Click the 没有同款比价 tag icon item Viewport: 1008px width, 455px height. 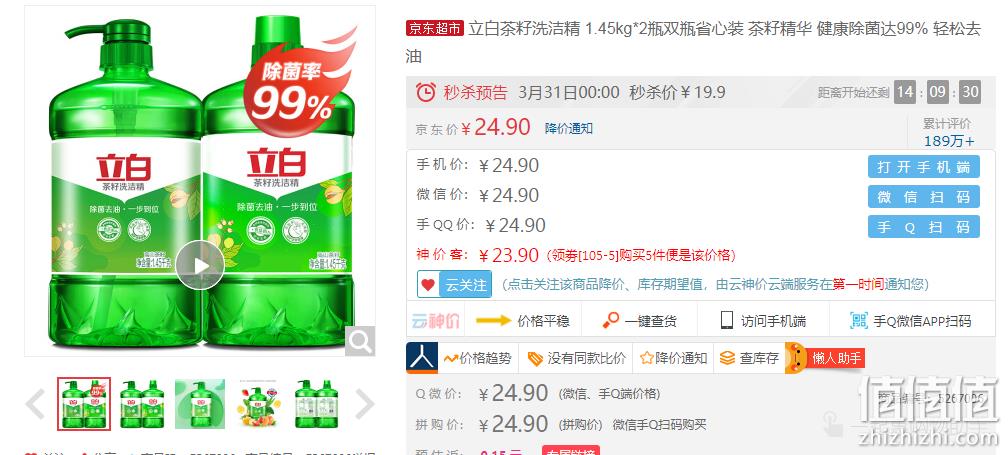pyautogui.click(x=576, y=358)
